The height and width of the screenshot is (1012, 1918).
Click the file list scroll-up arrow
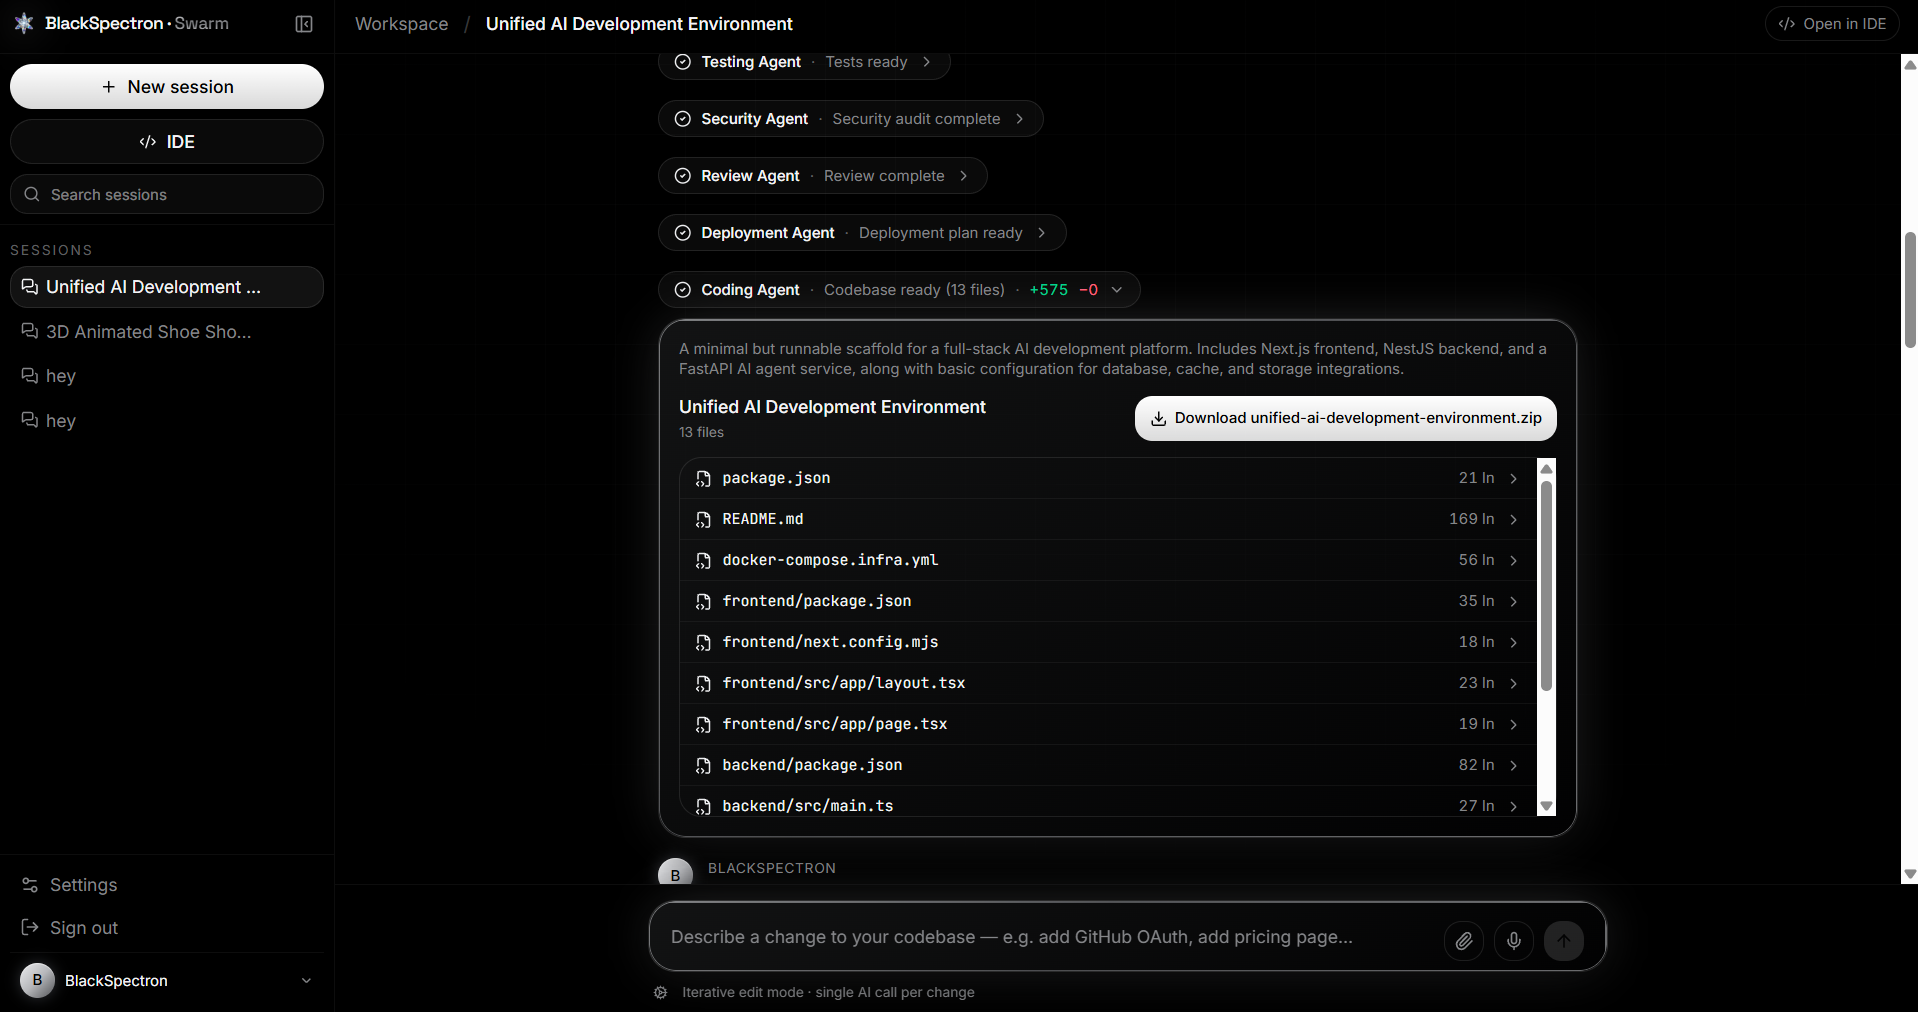(x=1546, y=468)
